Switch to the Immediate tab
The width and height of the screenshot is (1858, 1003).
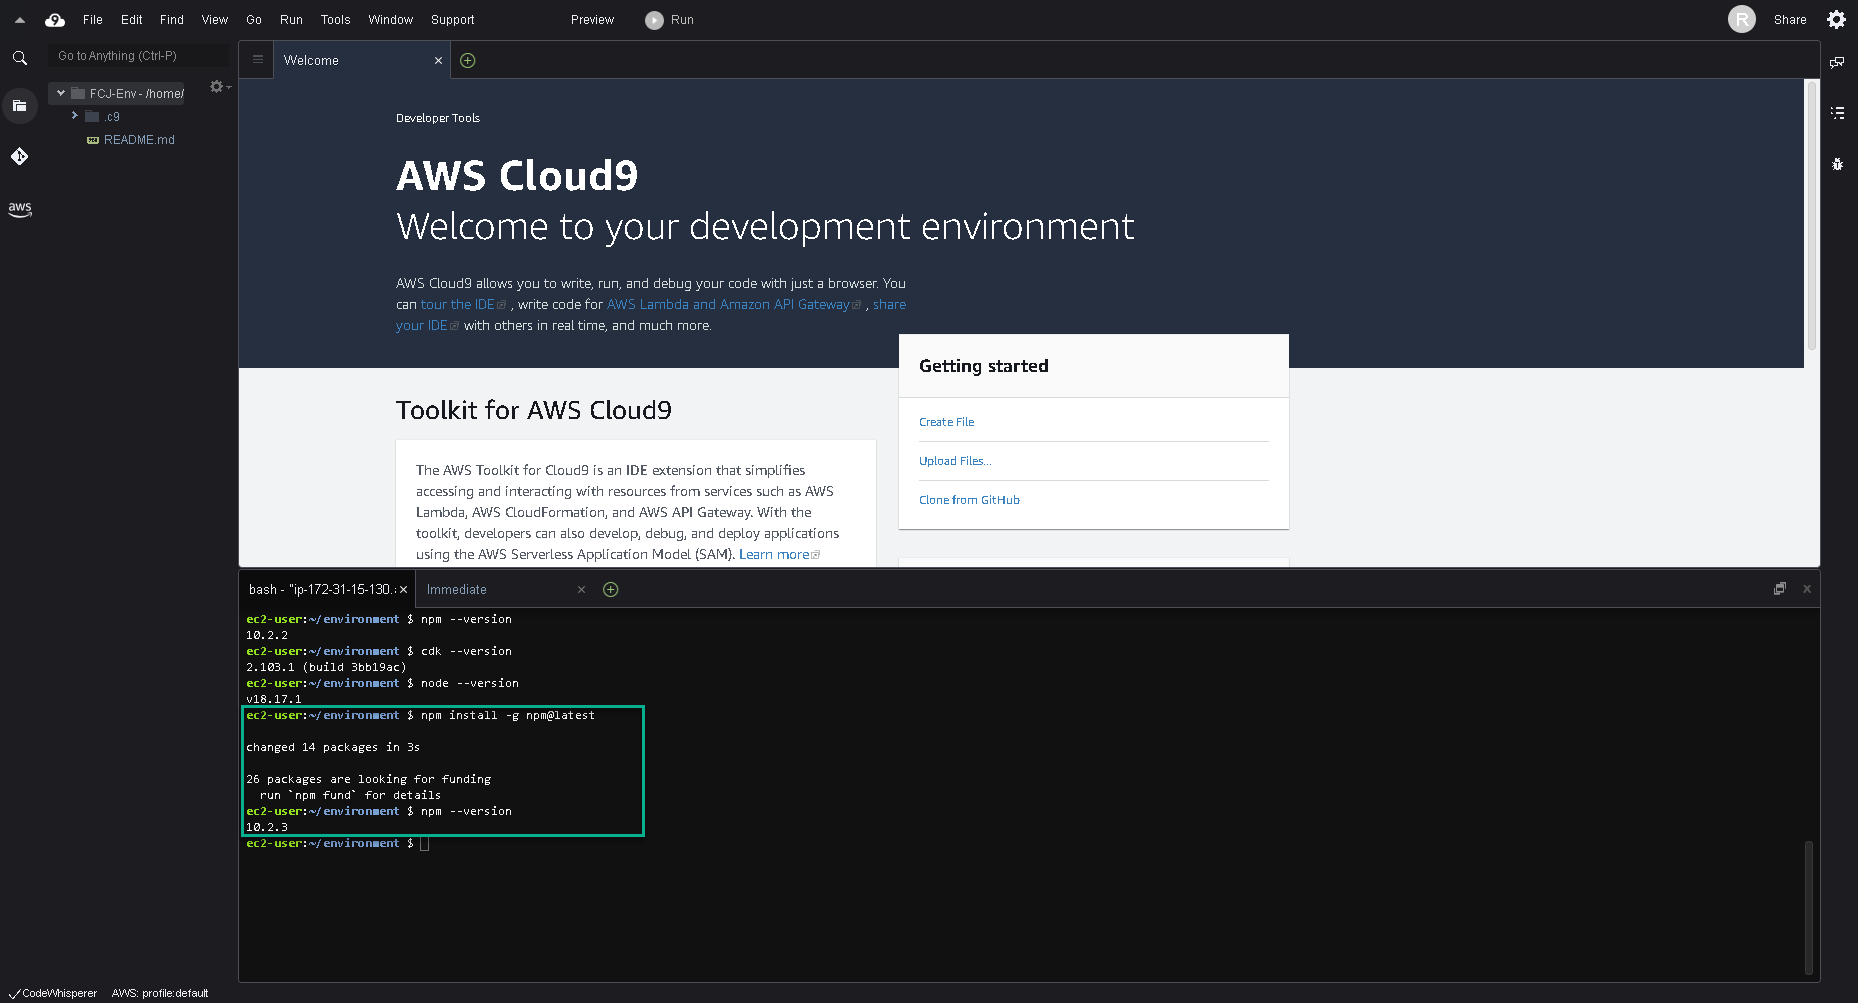click(x=457, y=589)
